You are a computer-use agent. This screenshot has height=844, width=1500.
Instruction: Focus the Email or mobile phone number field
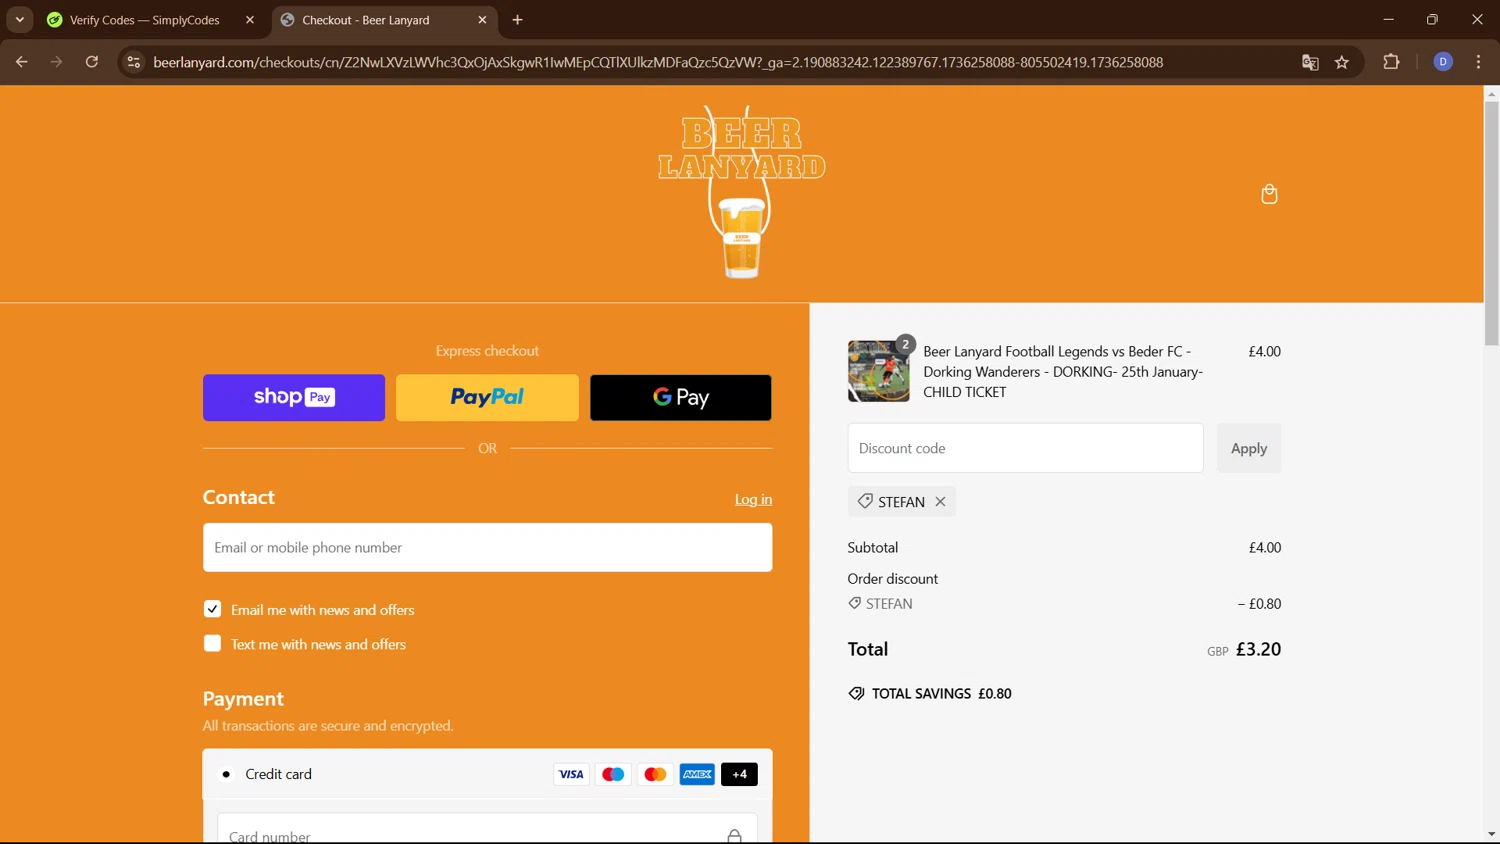coord(488,547)
